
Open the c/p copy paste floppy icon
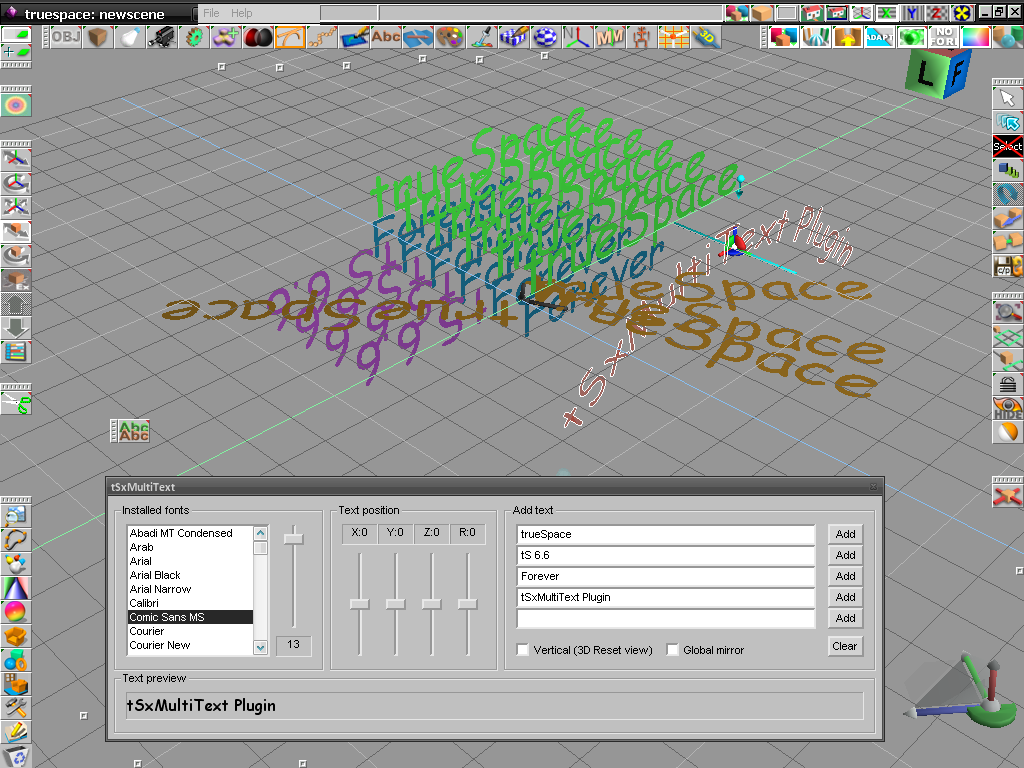coord(1007,266)
